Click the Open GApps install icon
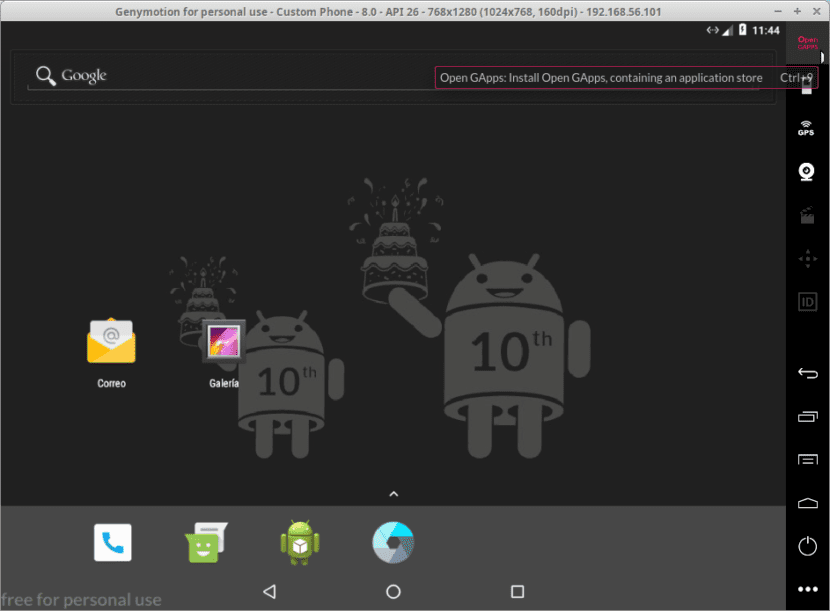This screenshot has width=830, height=611. pyautogui.click(x=806, y=45)
